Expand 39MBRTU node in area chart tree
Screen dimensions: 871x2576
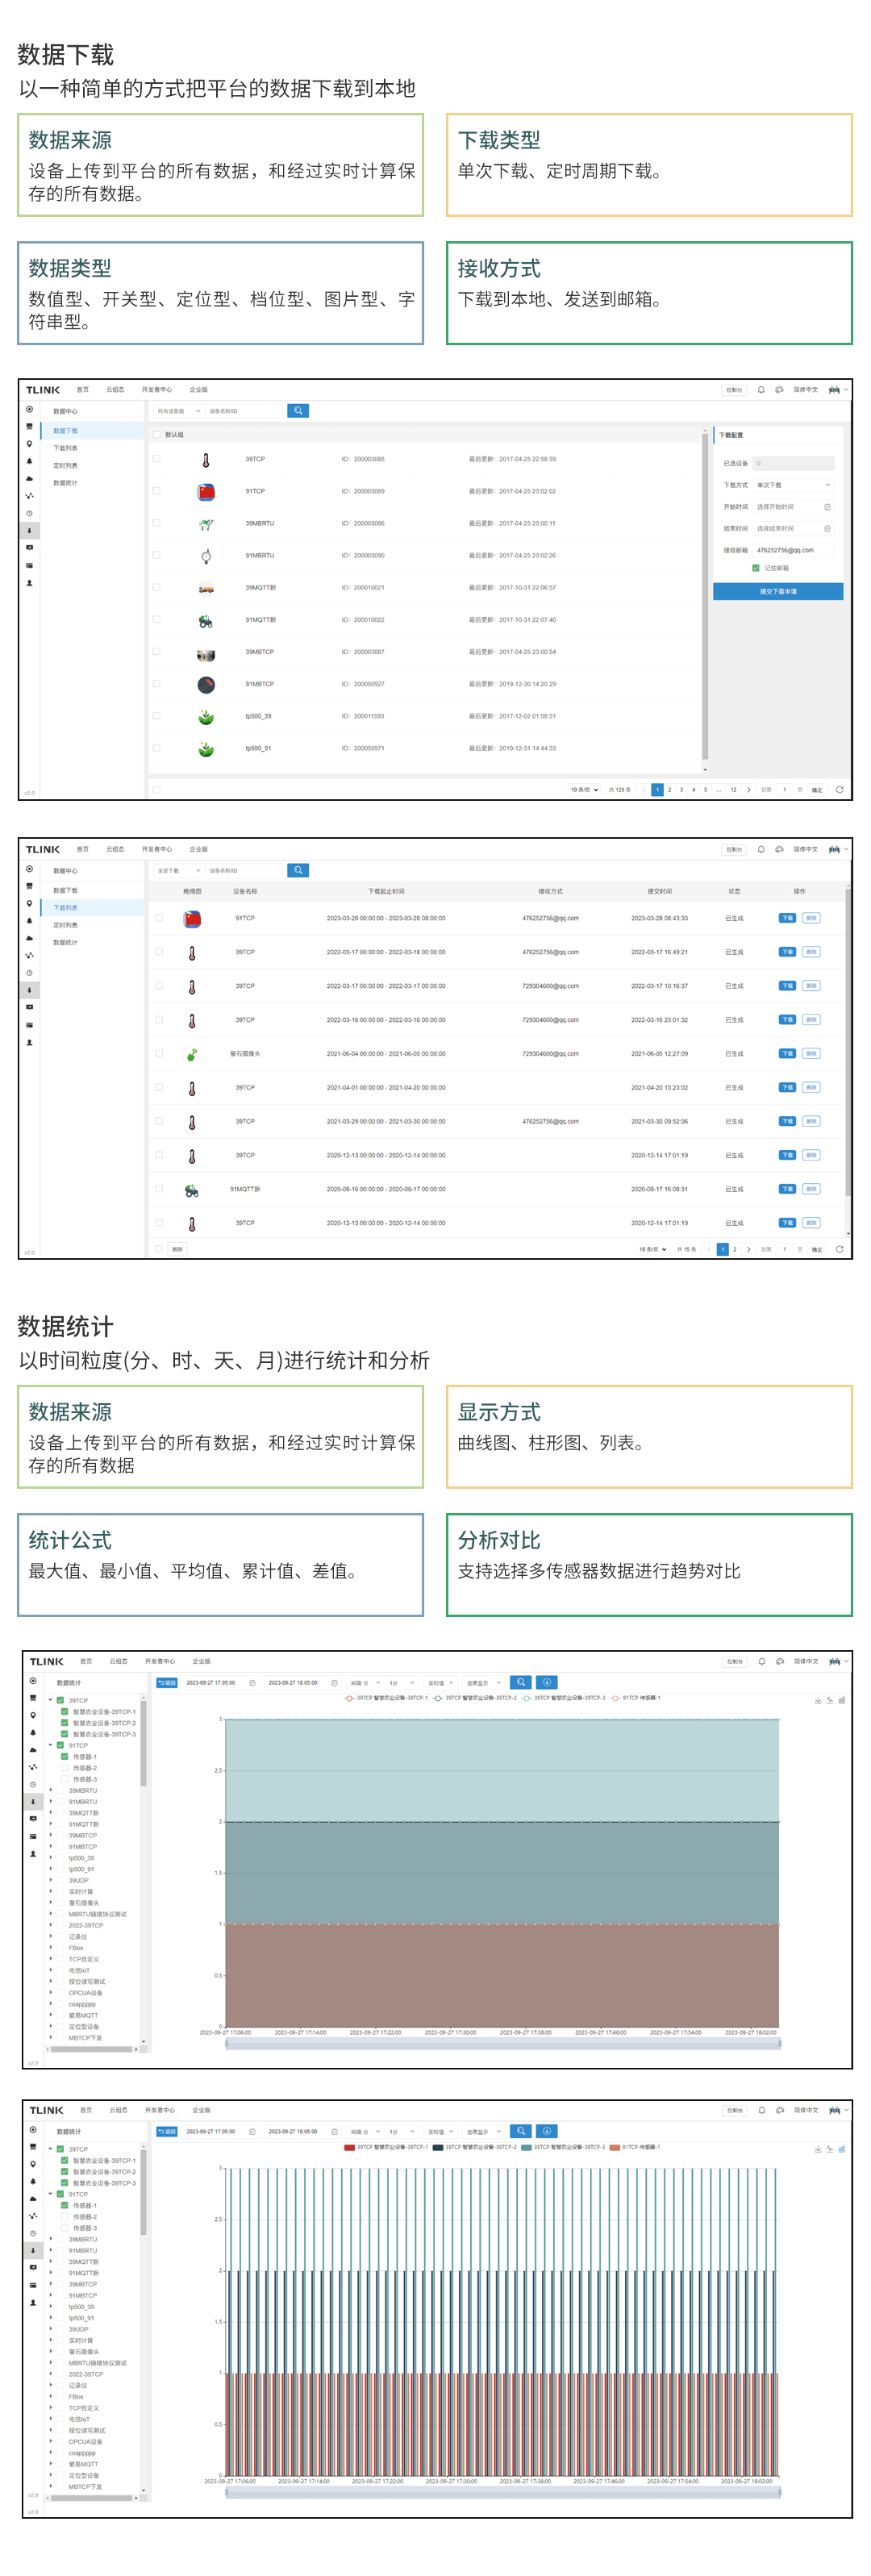(x=51, y=1790)
